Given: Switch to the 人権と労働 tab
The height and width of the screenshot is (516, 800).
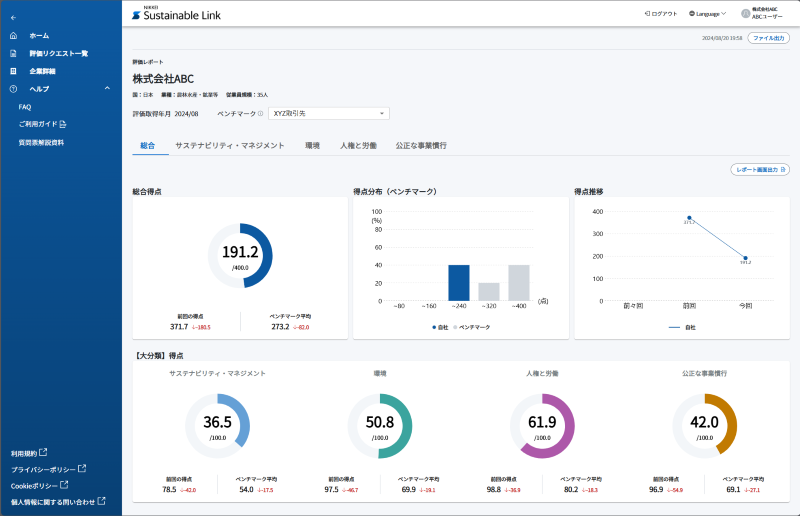Looking at the screenshot, I should (358, 146).
